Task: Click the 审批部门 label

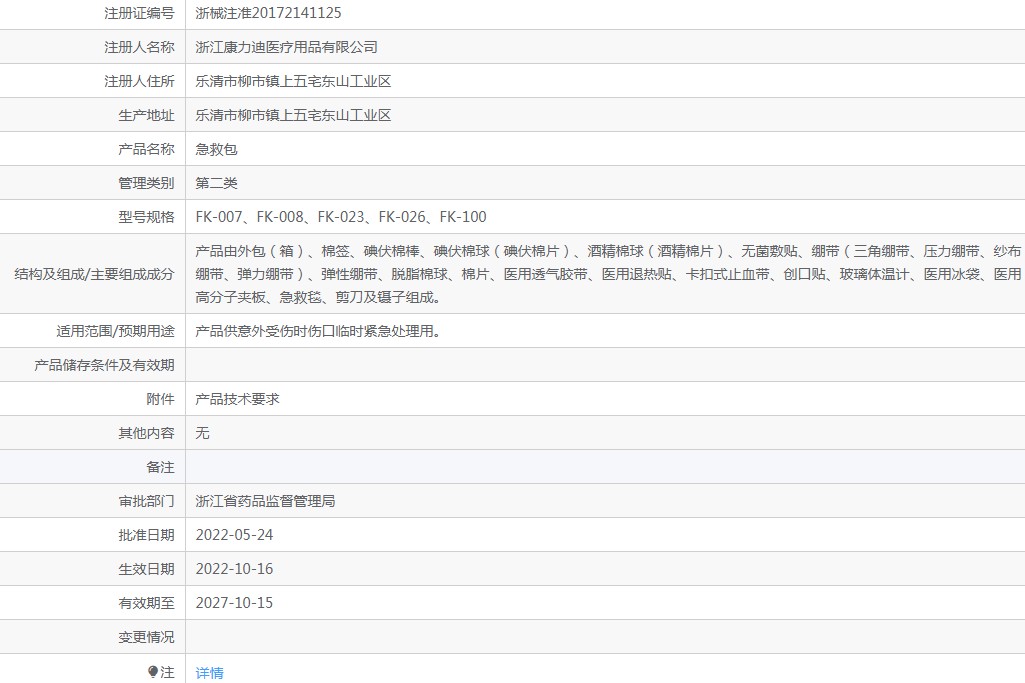Action: 146,501
